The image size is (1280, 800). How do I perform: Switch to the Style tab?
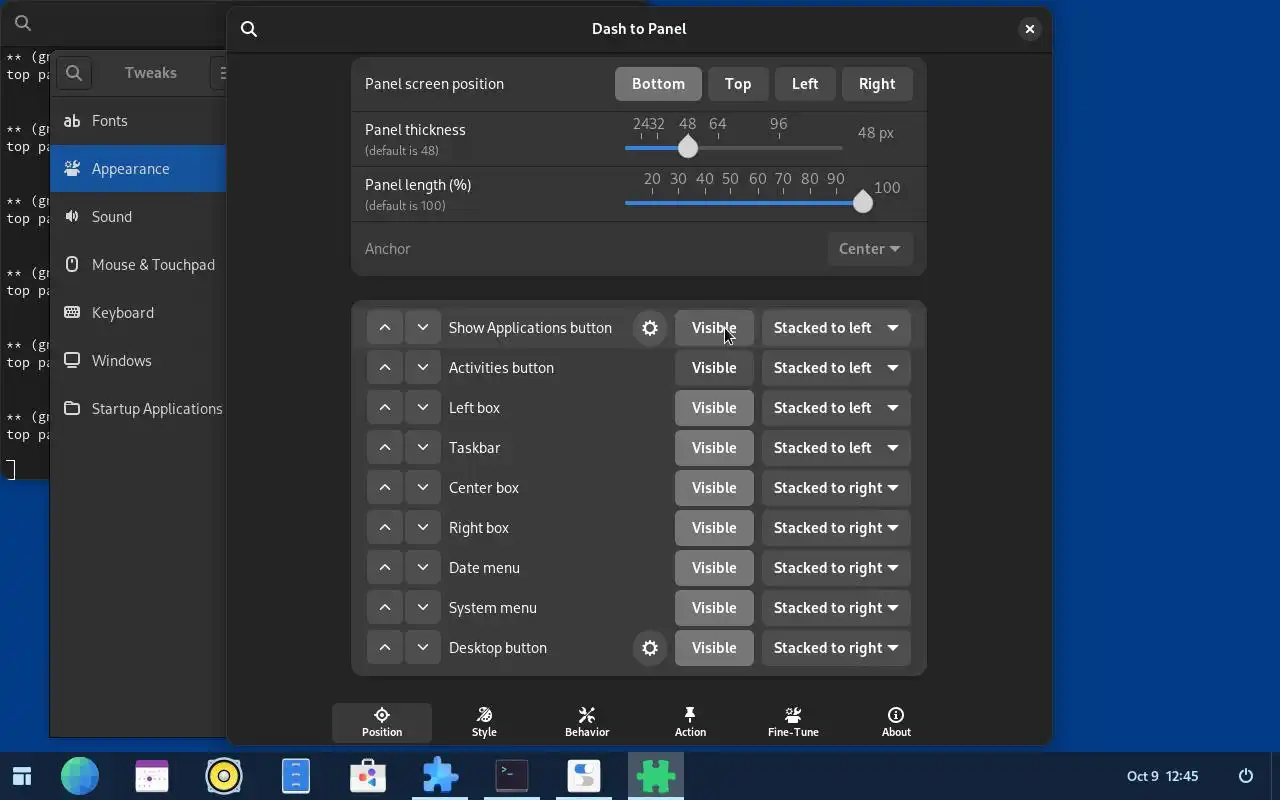(484, 722)
